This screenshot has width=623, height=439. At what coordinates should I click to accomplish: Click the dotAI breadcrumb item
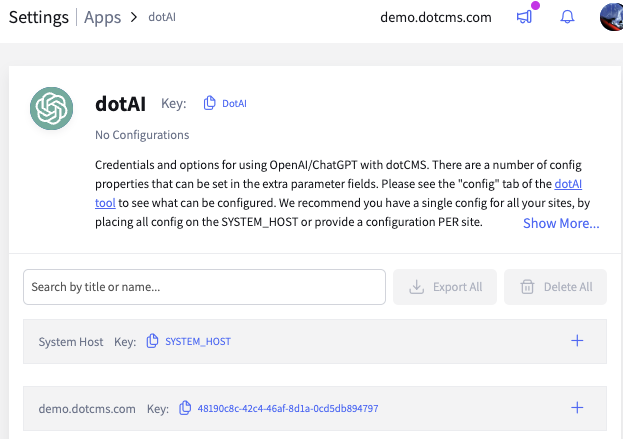point(162,17)
